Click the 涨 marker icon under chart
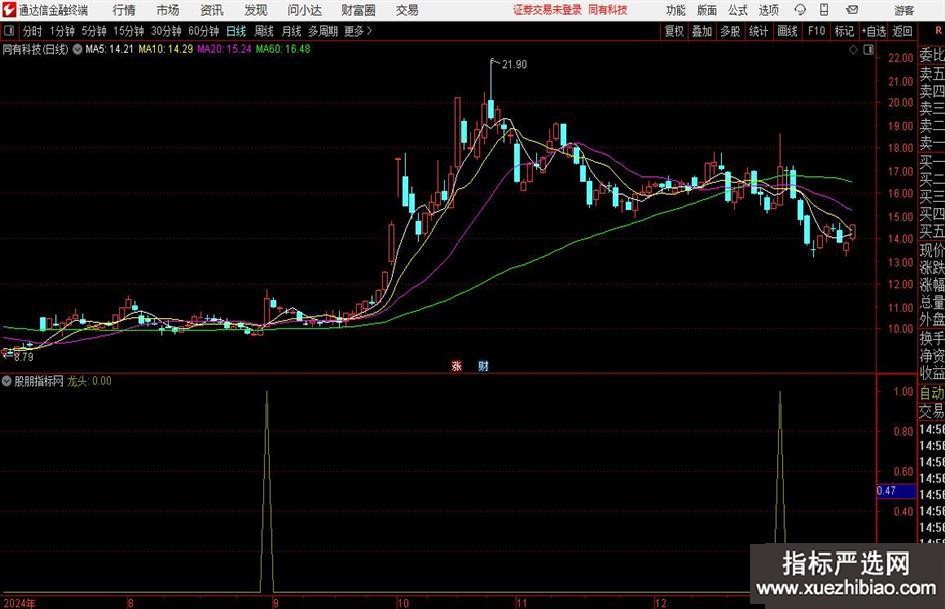 456,365
